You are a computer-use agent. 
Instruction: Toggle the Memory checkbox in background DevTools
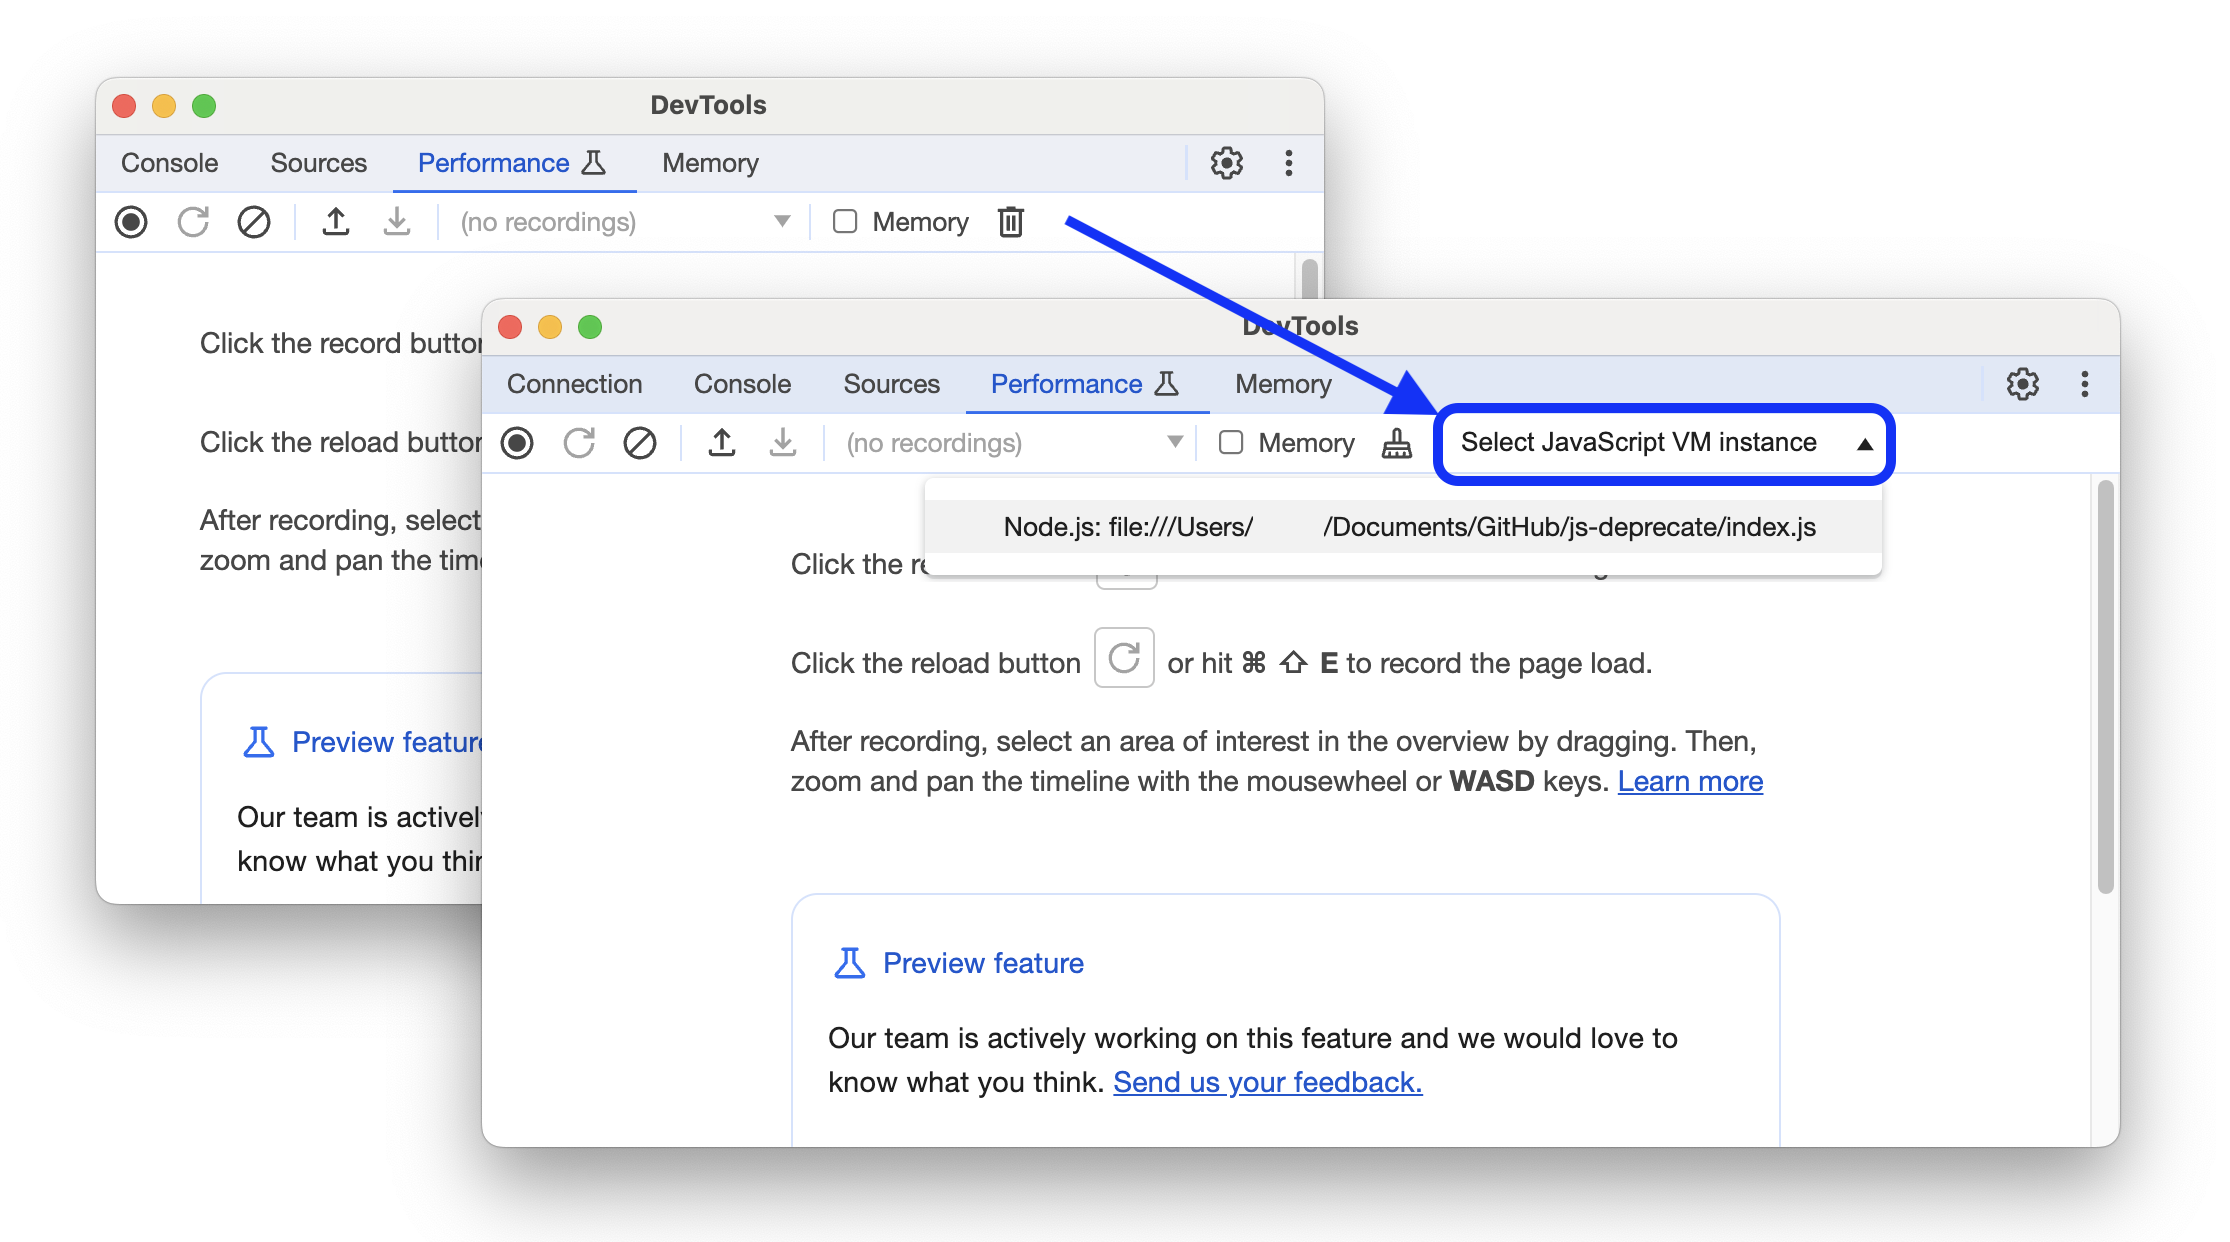click(840, 220)
